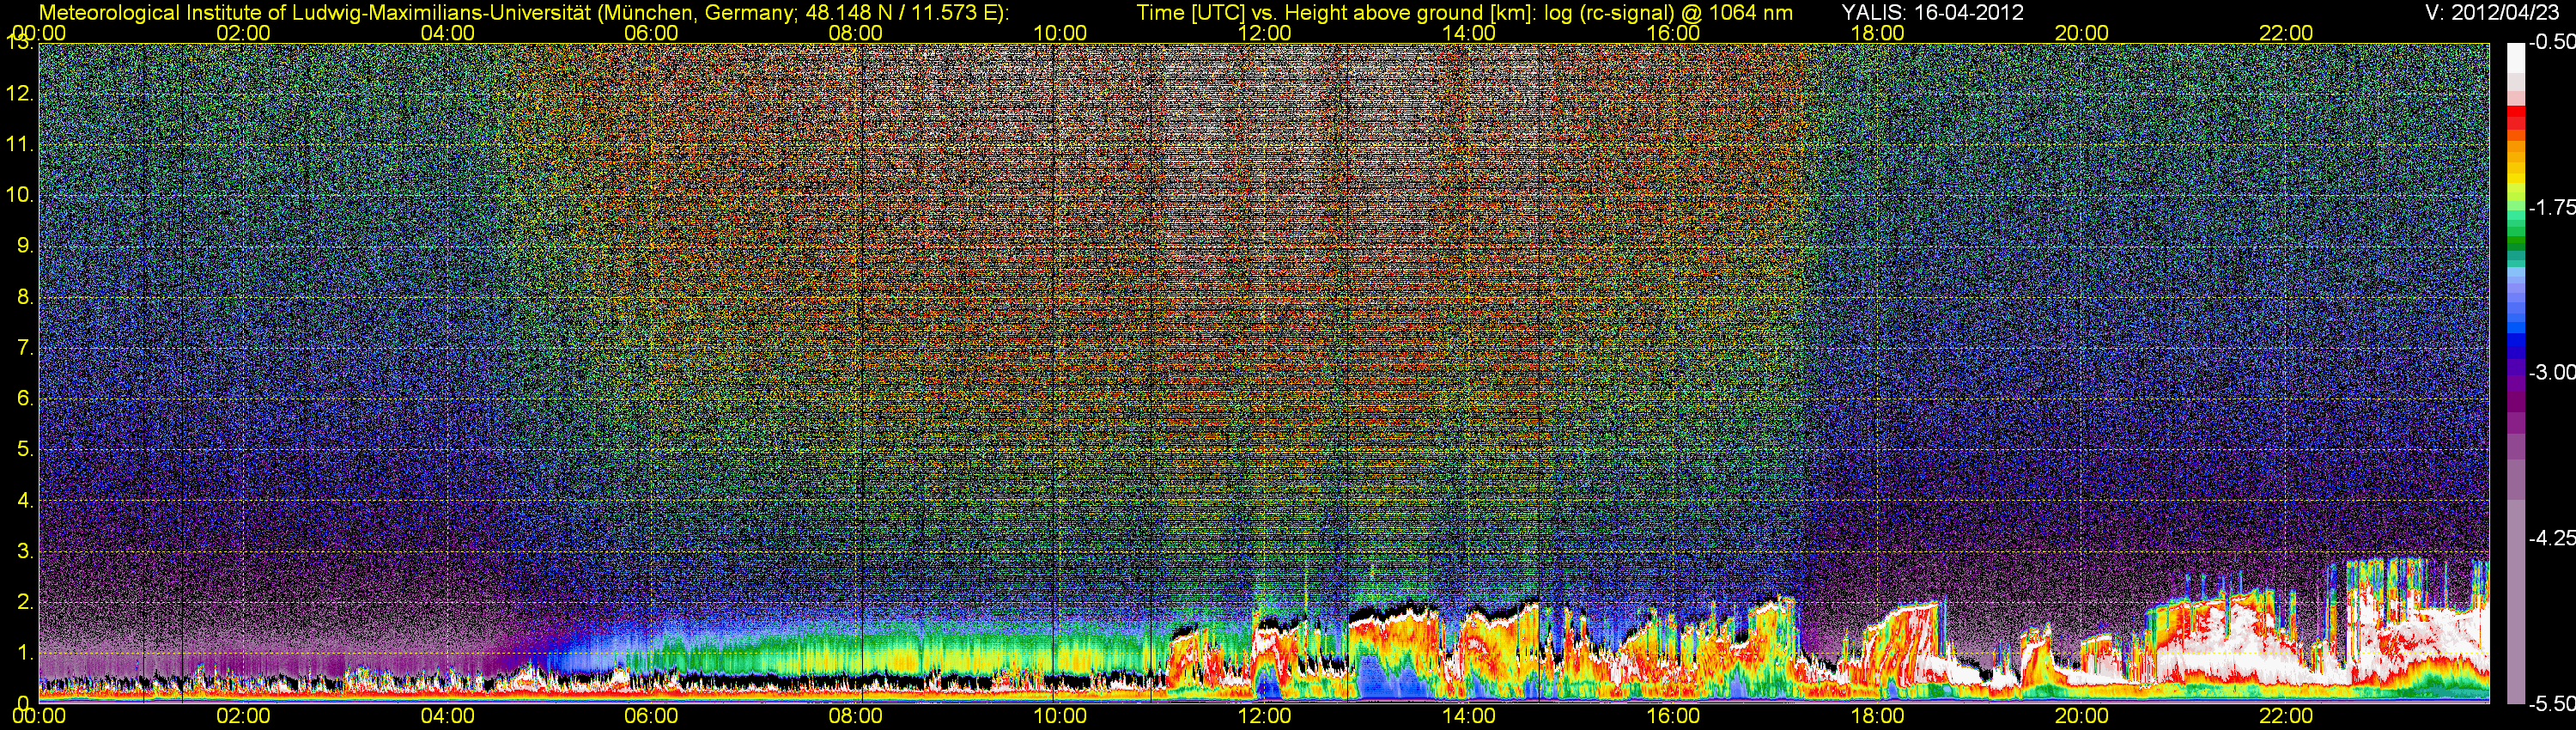Click the 06:00 label on top time axis
Screen dimensions: 2576x730
click(651, 33)
